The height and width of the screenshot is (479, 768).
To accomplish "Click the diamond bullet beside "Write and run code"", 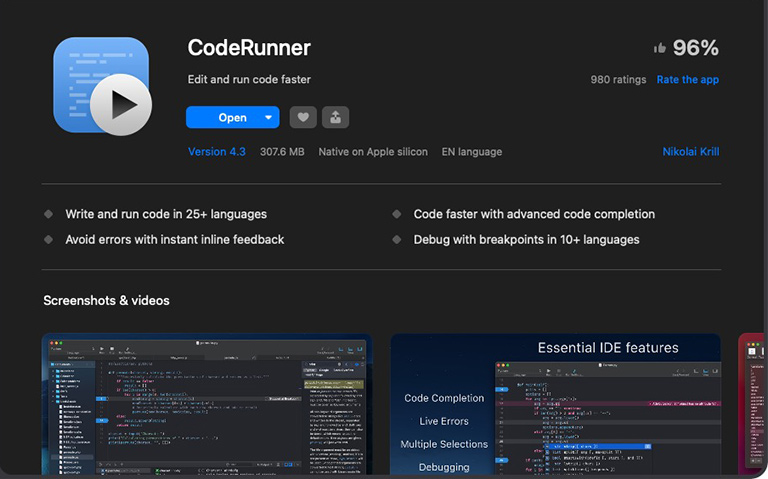I will click(x=48, y=214).
